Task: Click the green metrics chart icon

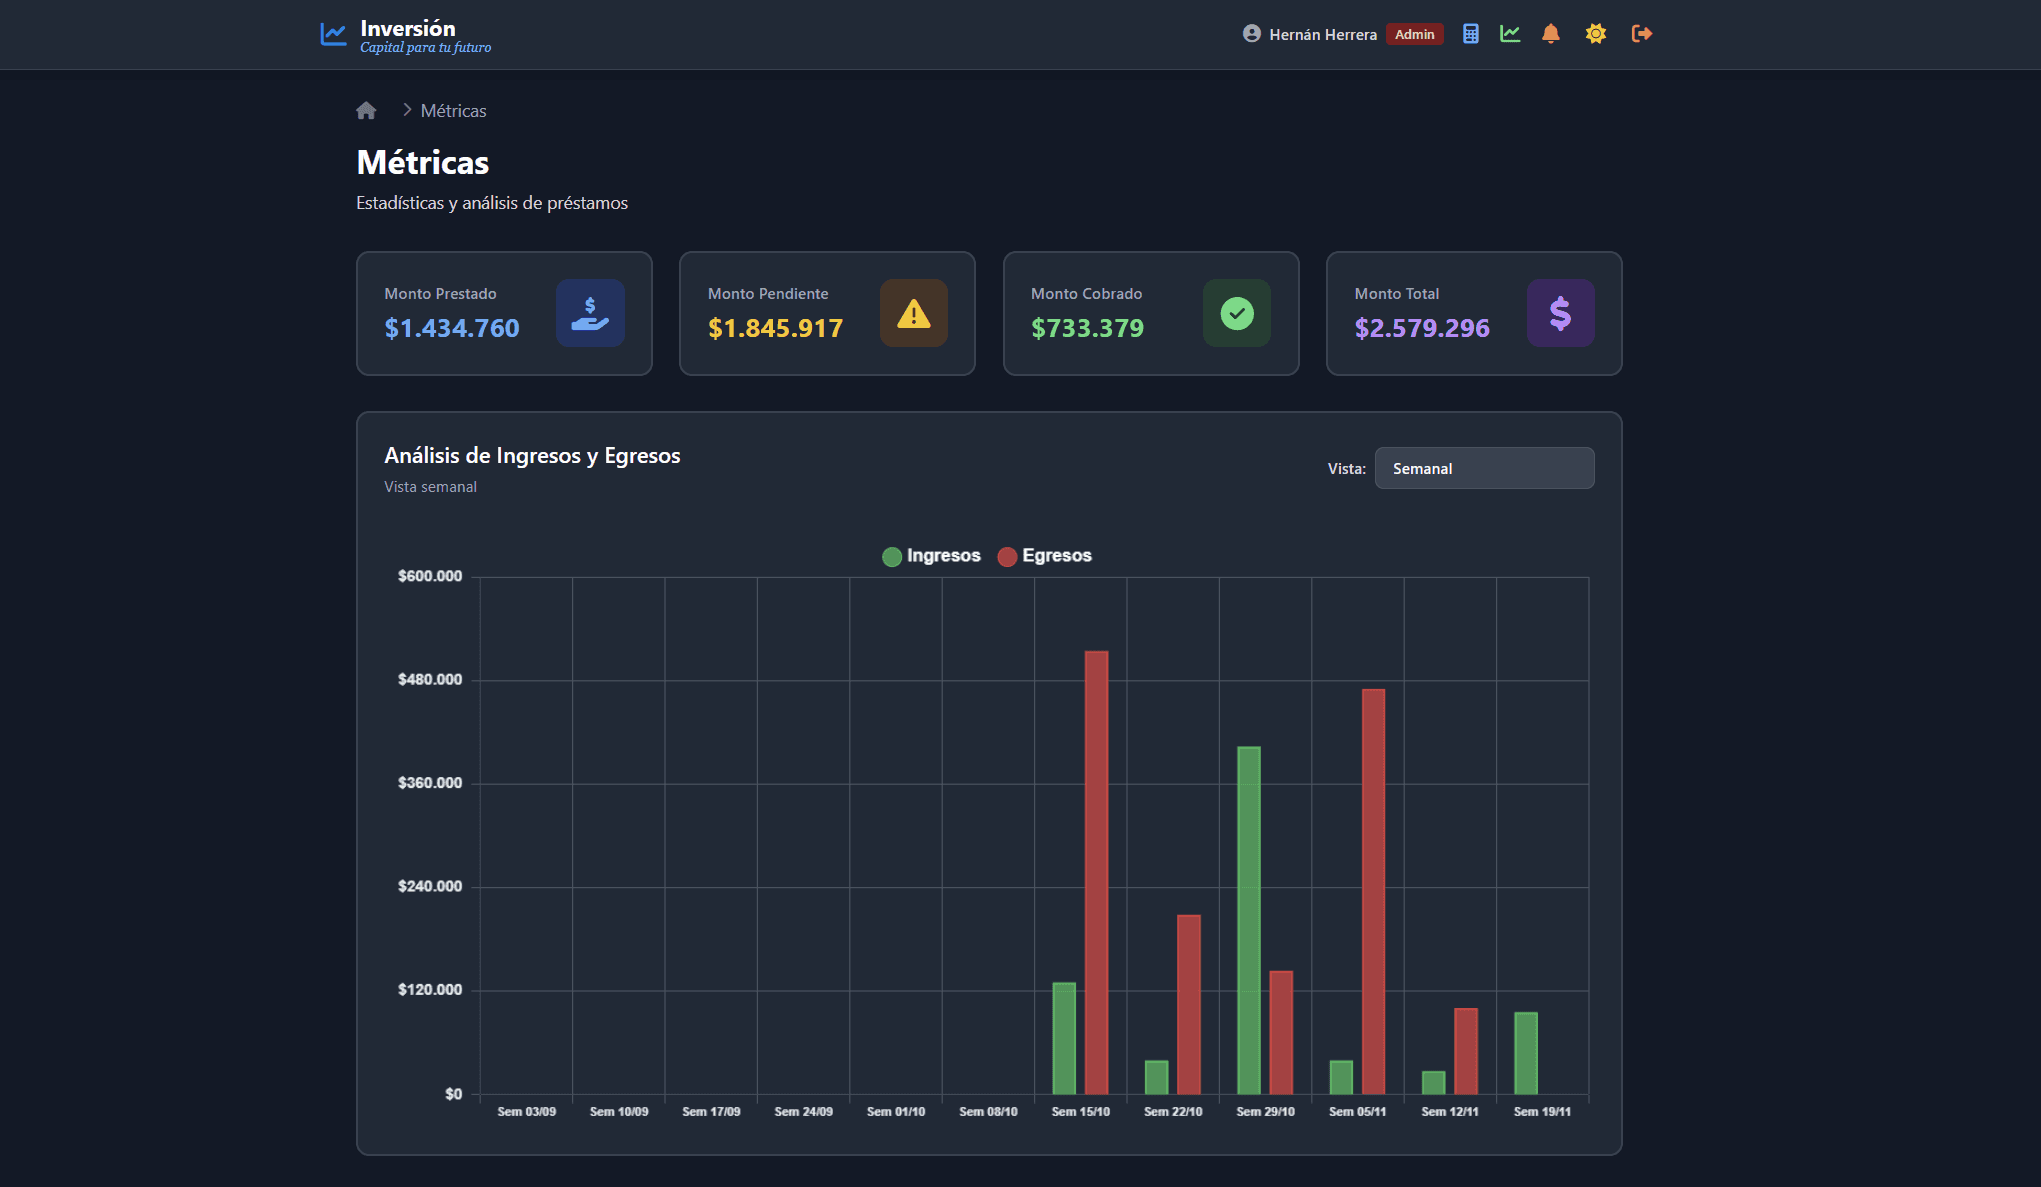Action: [x=1510, y=34]
